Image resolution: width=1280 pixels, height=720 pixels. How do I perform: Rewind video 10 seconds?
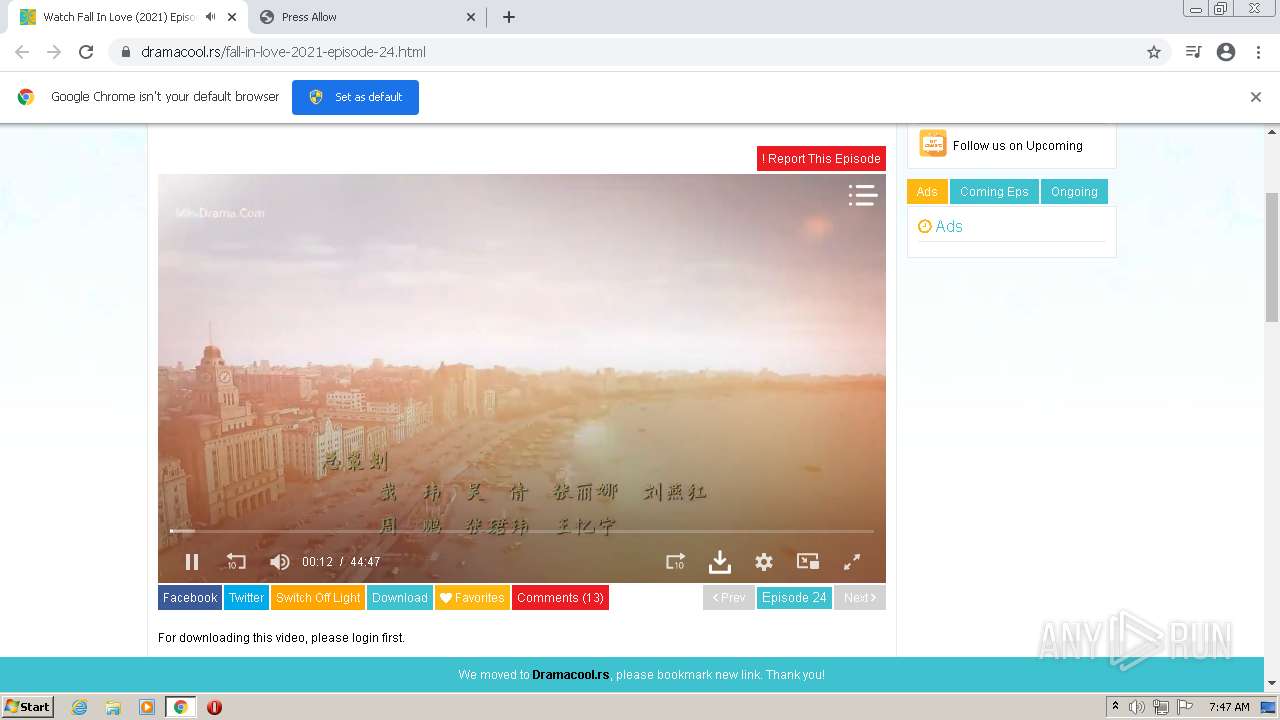(236, 562)
